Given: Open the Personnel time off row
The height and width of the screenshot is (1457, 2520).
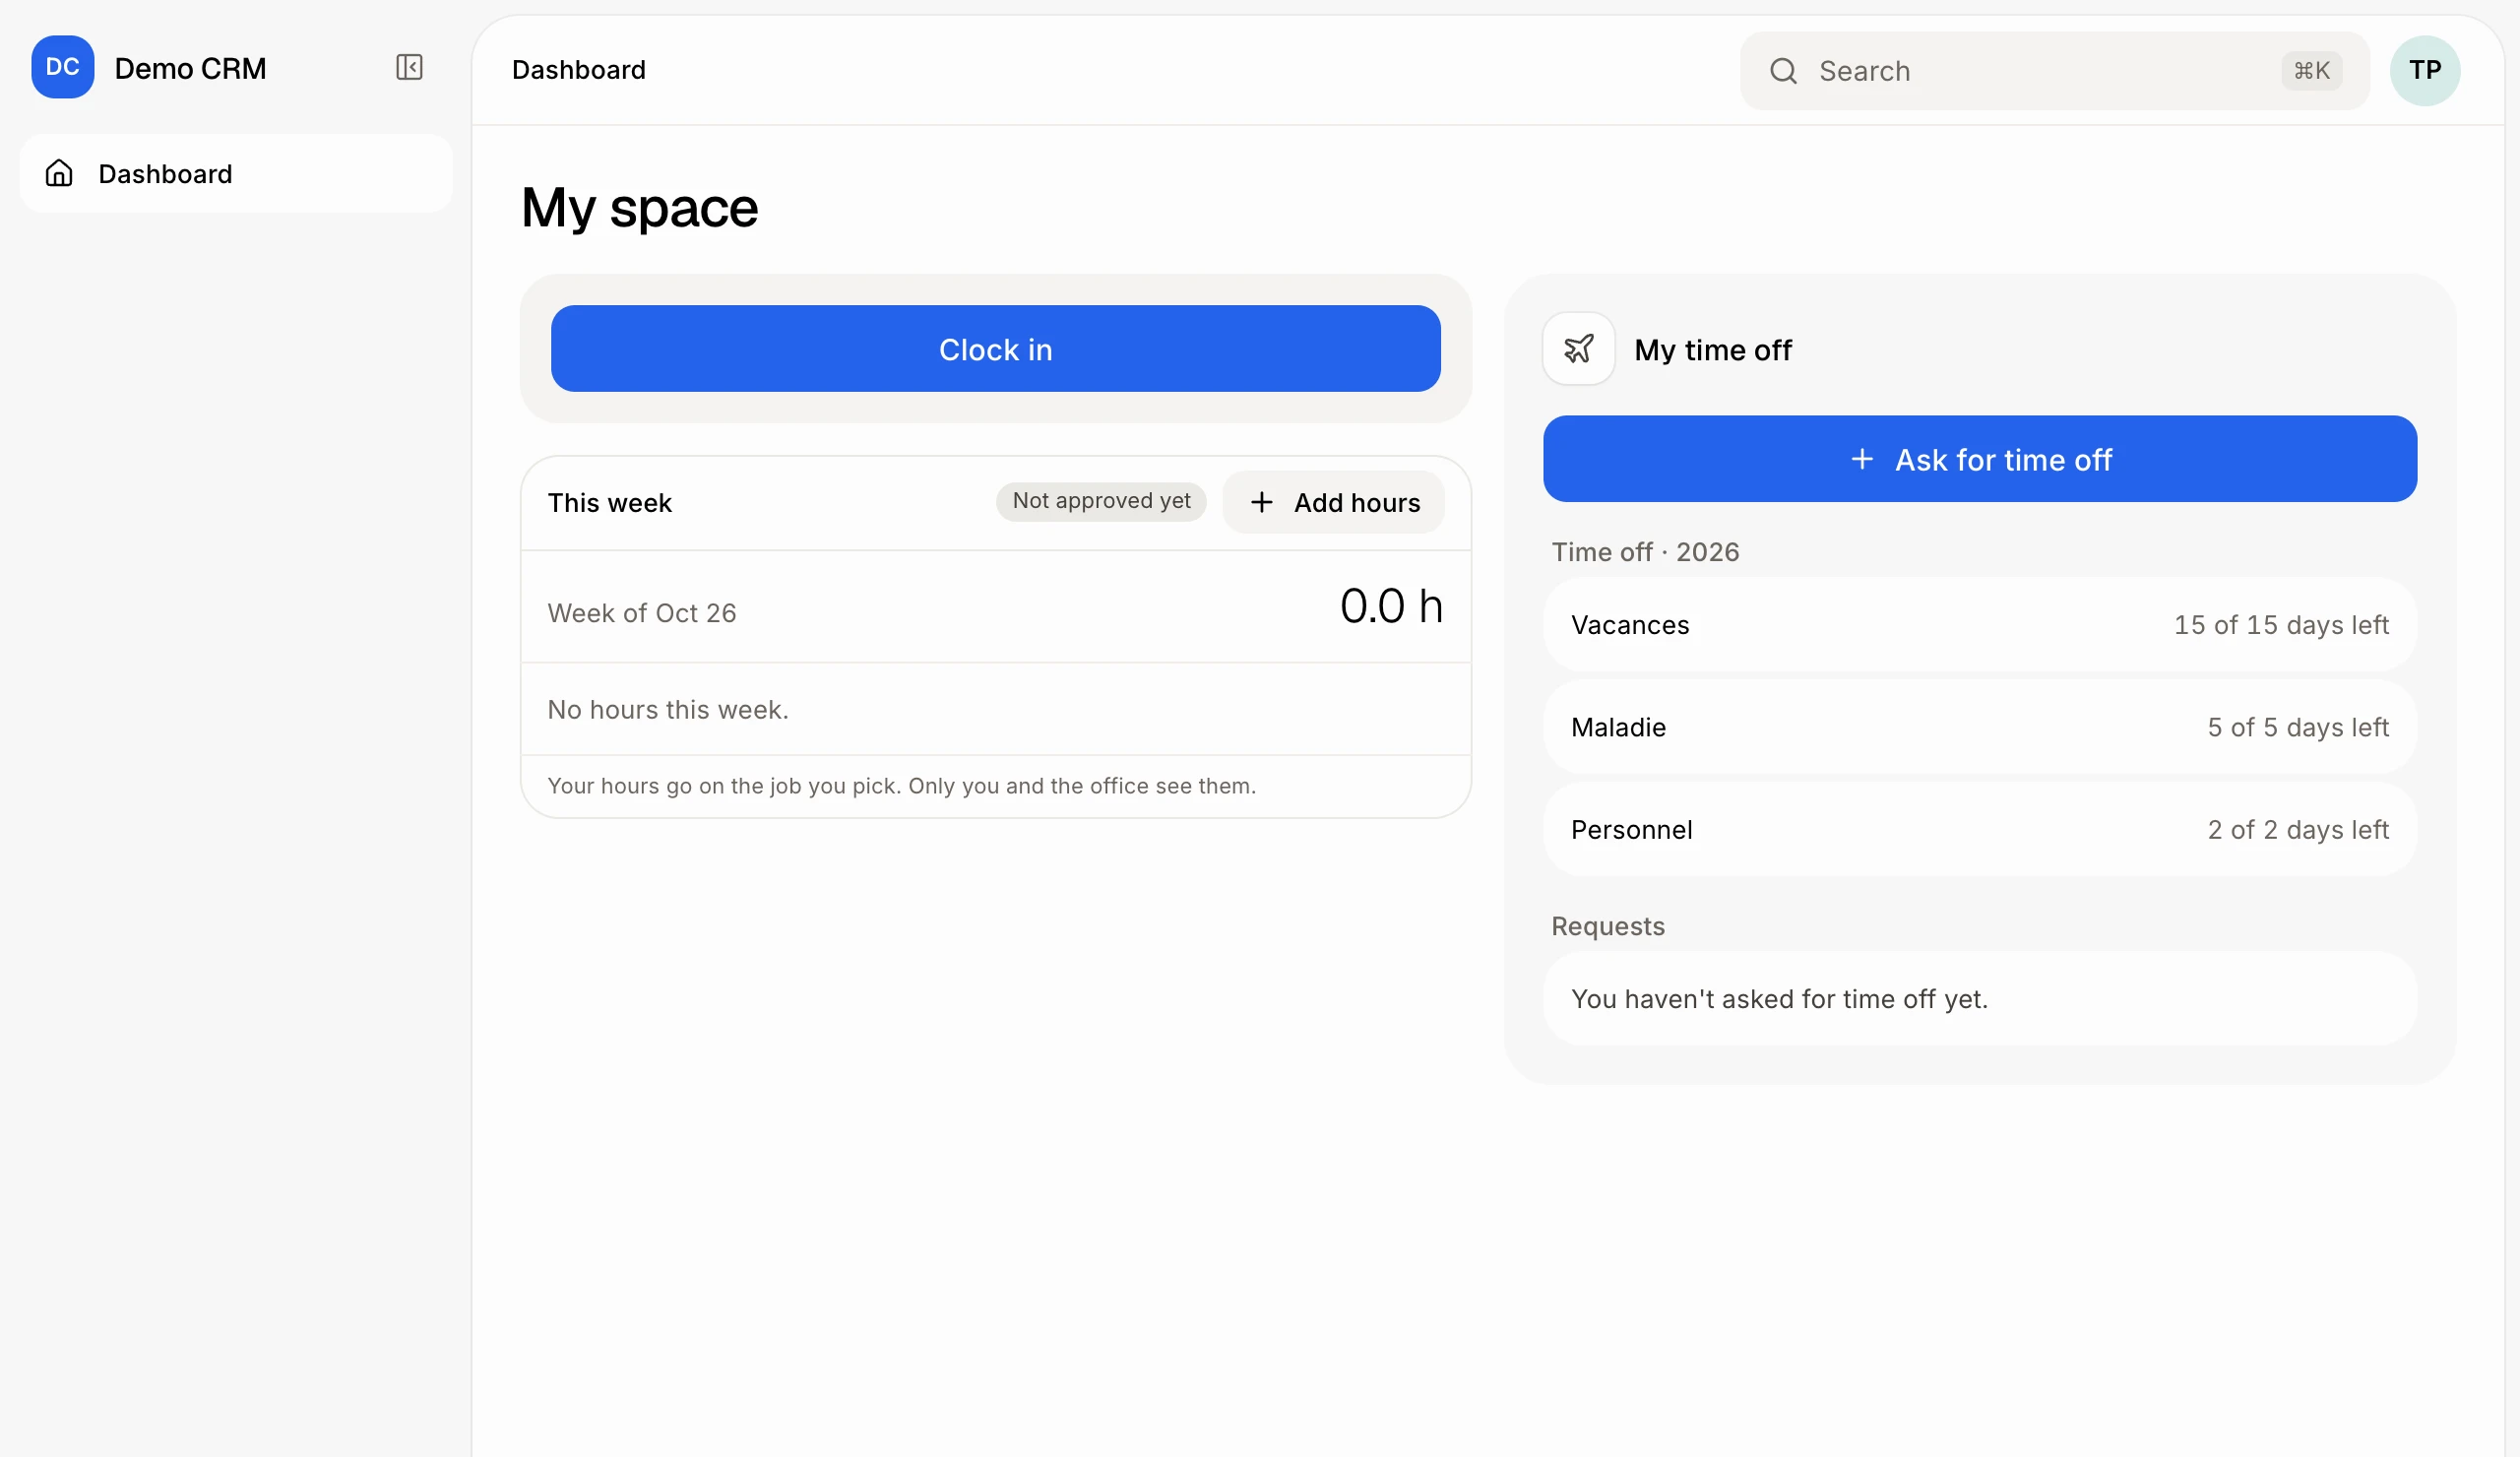Looking at the screenshot, I should pos(1979,830).
